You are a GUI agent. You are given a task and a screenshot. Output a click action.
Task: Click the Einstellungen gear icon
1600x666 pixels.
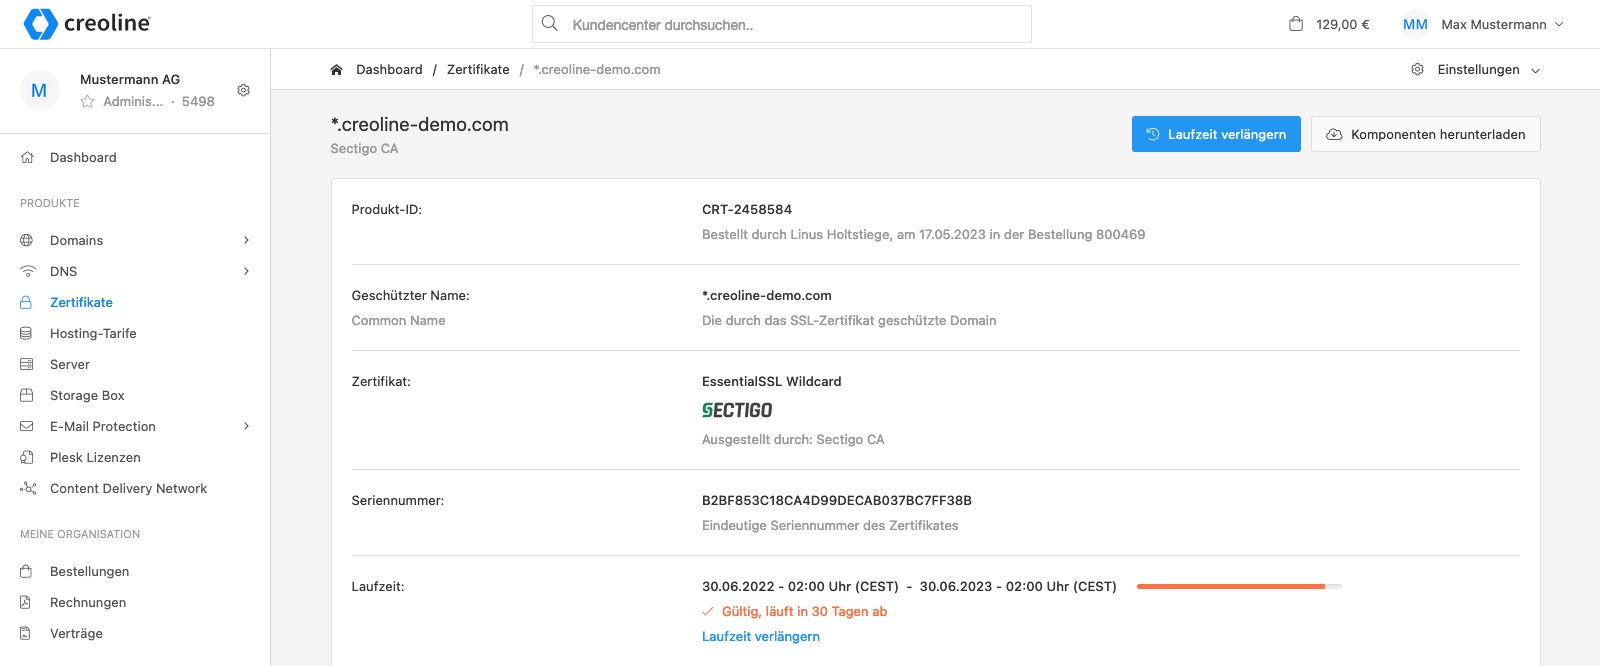click(x=1417, y=69)
